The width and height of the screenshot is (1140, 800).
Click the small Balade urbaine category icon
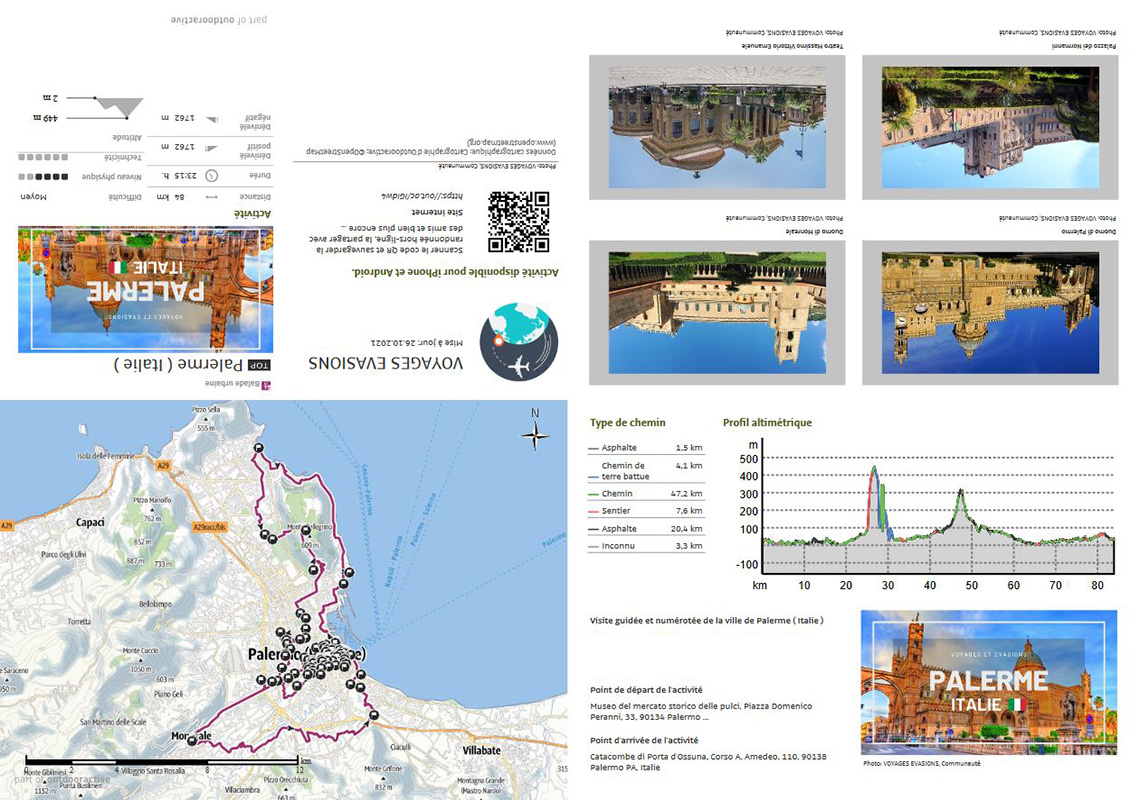266,385
